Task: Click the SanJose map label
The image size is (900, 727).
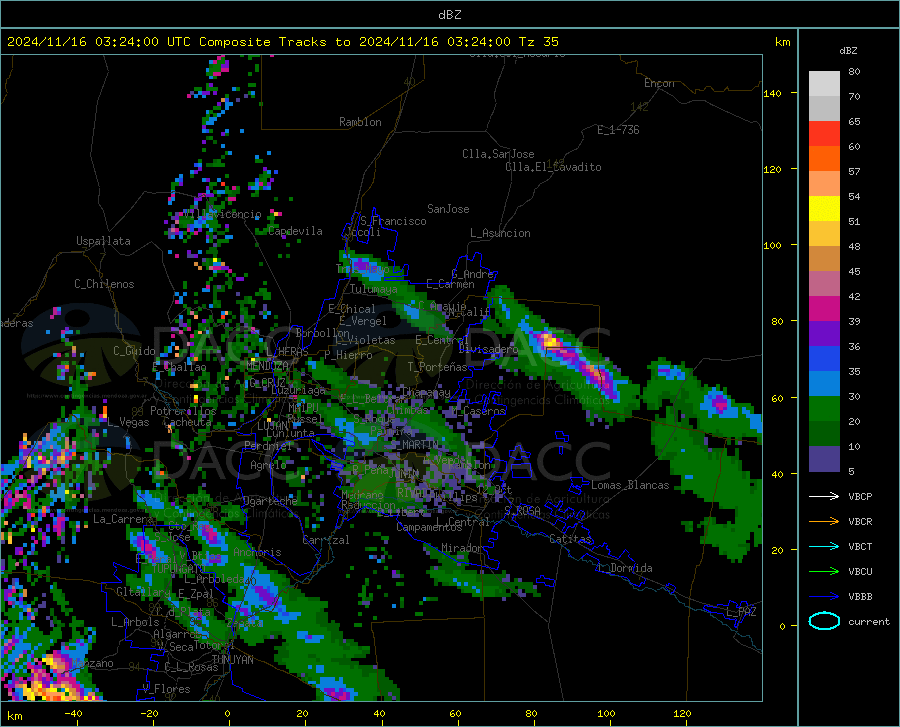Action: tap(448, 209)
